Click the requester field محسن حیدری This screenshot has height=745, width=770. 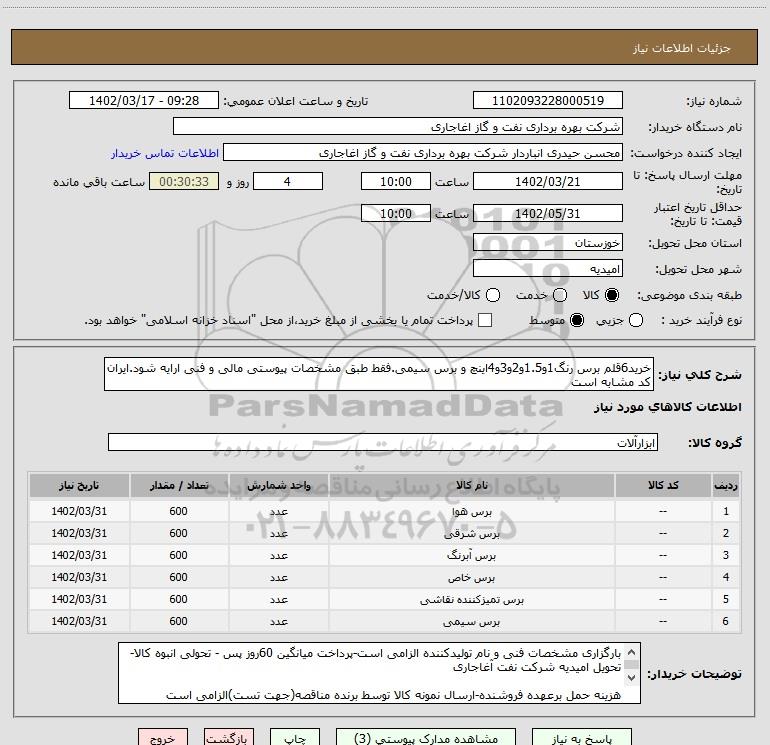423,153
